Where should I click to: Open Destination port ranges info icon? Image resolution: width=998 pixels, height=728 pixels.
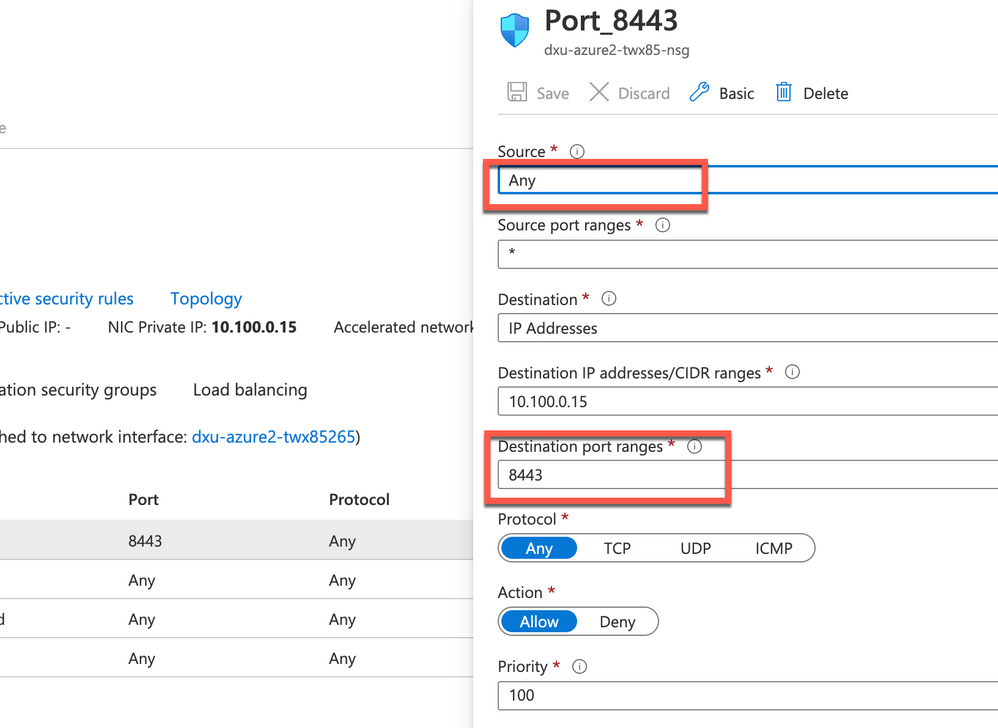click(x=694, y=447)
